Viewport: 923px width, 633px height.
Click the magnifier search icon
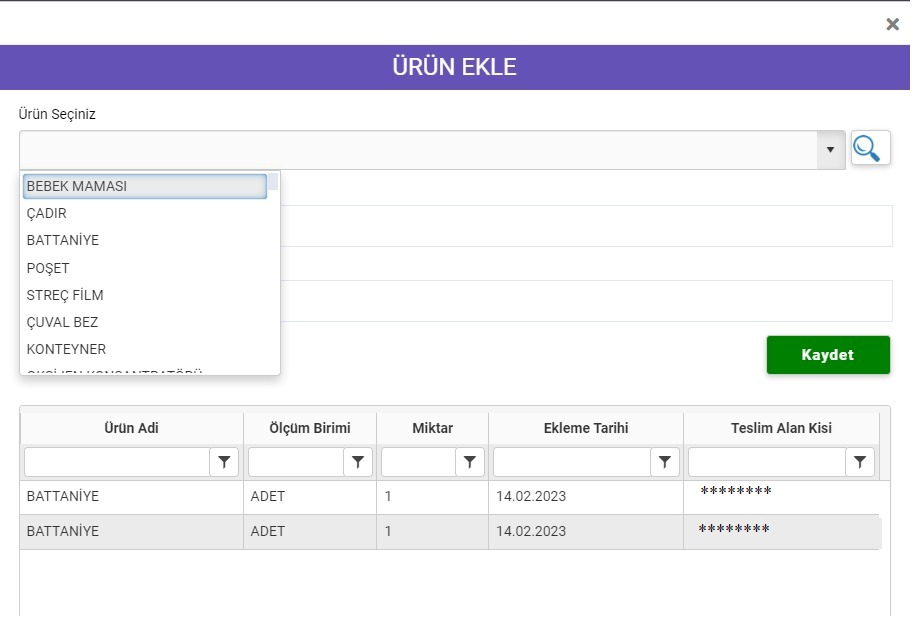(870, 149)
